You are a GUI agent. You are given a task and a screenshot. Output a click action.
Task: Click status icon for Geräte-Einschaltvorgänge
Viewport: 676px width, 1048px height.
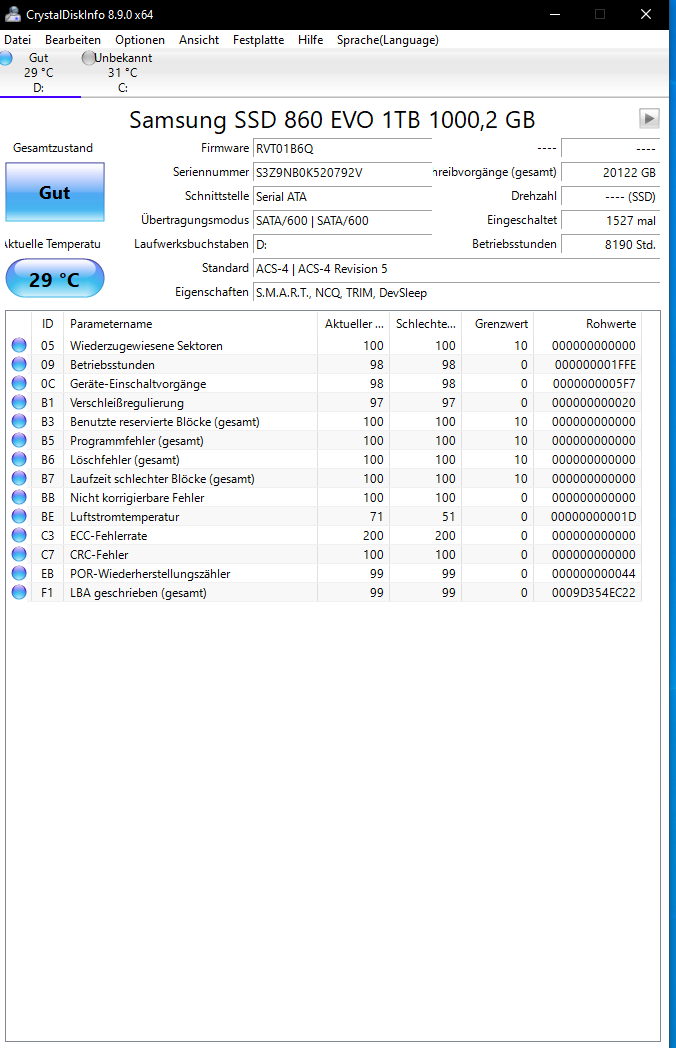click(x=19, y=384)
